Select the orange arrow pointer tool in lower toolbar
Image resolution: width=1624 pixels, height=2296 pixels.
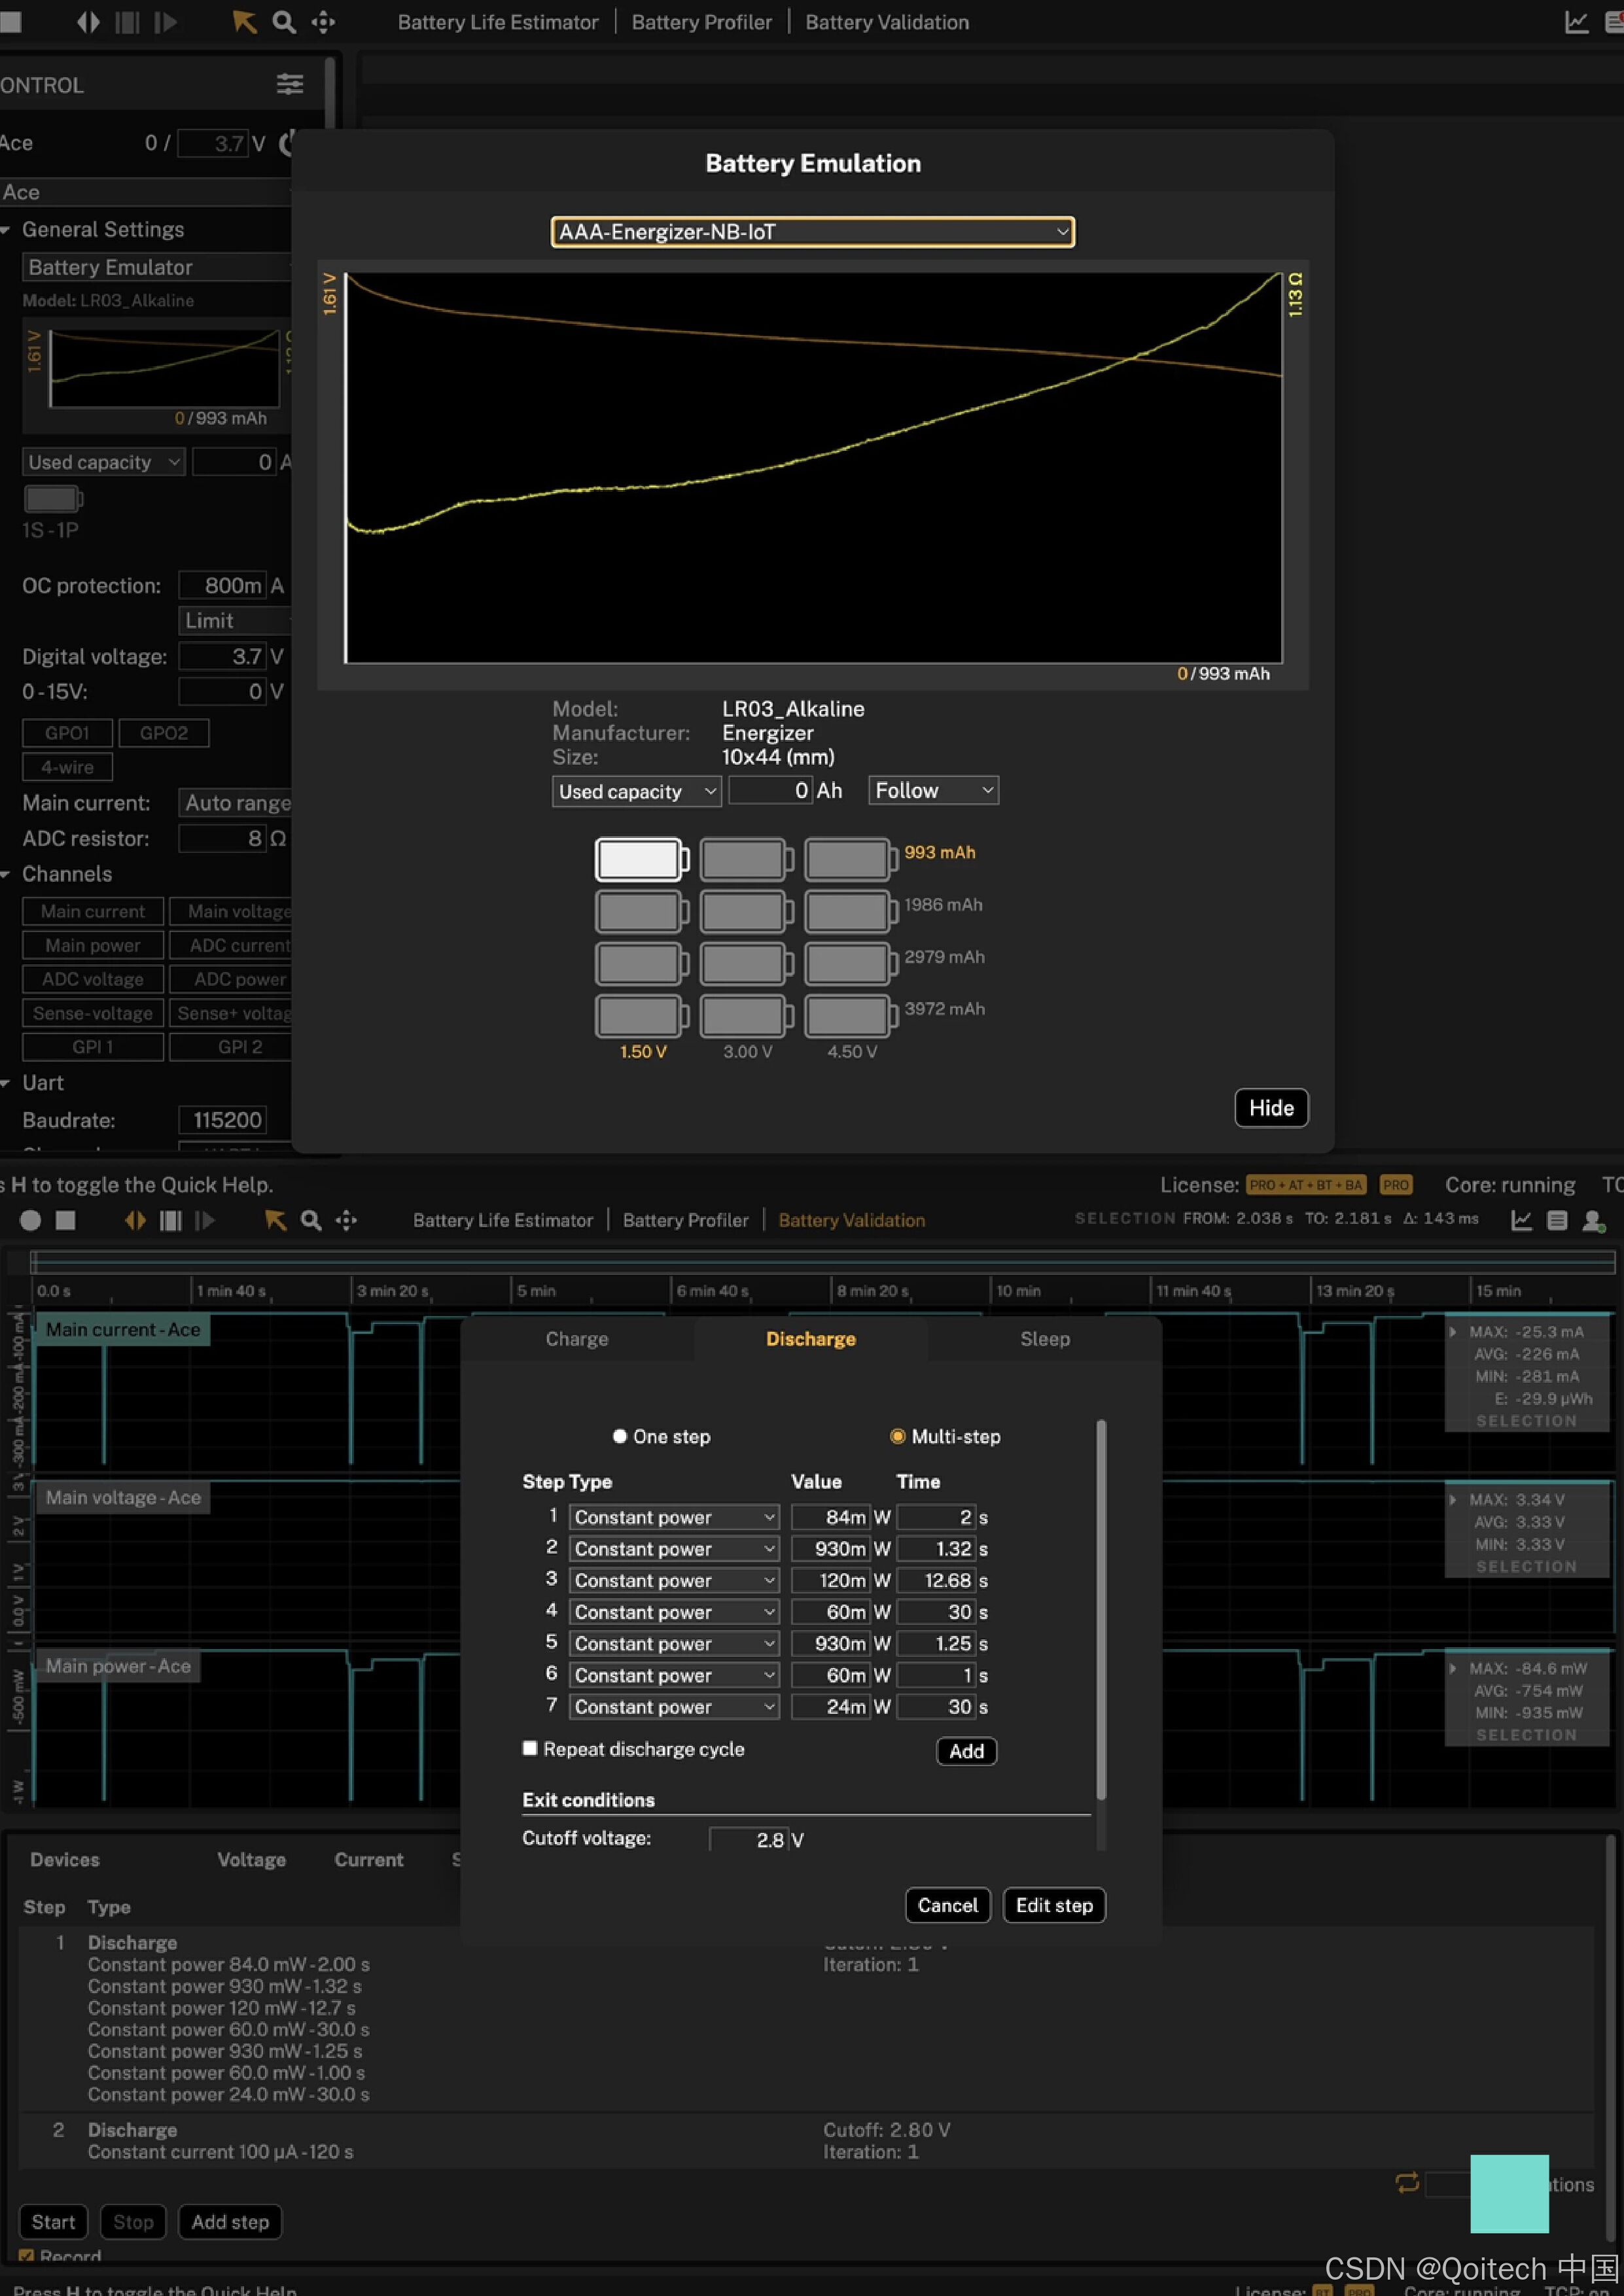tap(275, 1220)
